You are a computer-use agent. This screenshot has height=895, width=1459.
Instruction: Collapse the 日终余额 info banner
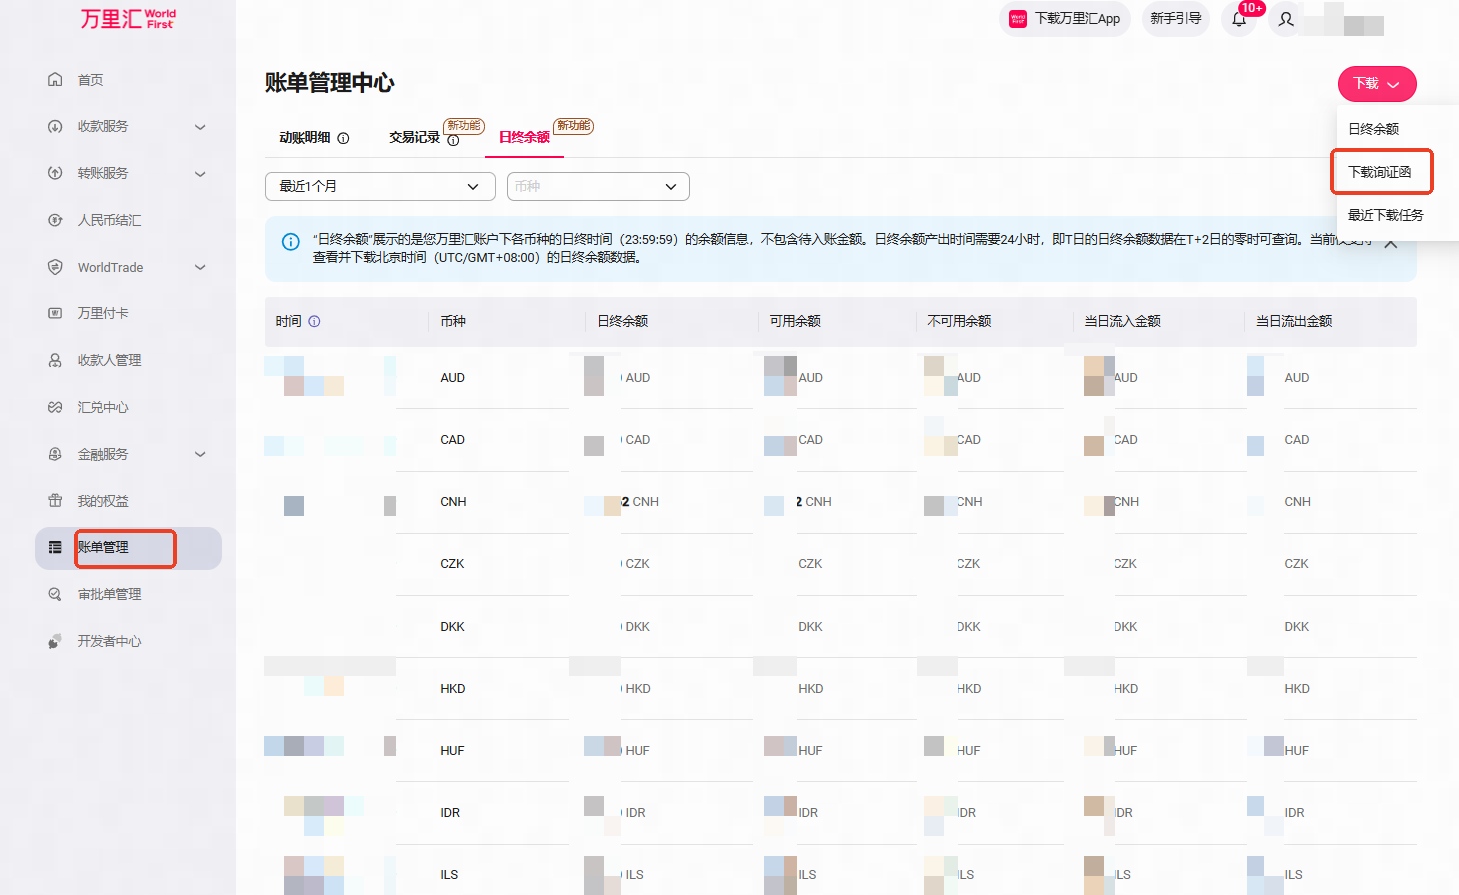click(1390, 244)
